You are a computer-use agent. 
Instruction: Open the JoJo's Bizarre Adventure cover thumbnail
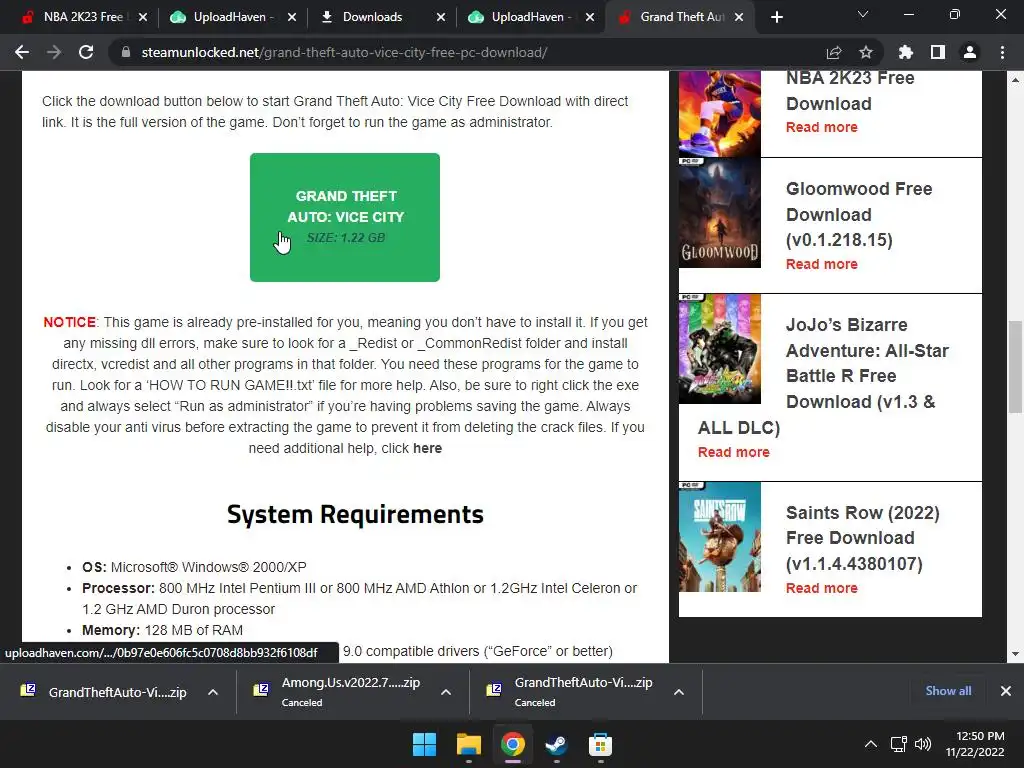[720, 349]
